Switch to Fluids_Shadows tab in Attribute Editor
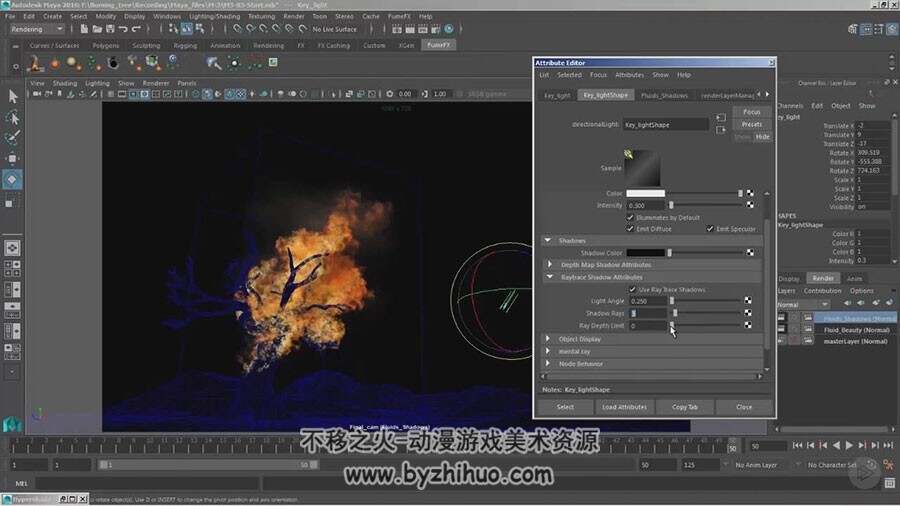The height and width of the screenshot is (506, 900). (x=664, y=95)
